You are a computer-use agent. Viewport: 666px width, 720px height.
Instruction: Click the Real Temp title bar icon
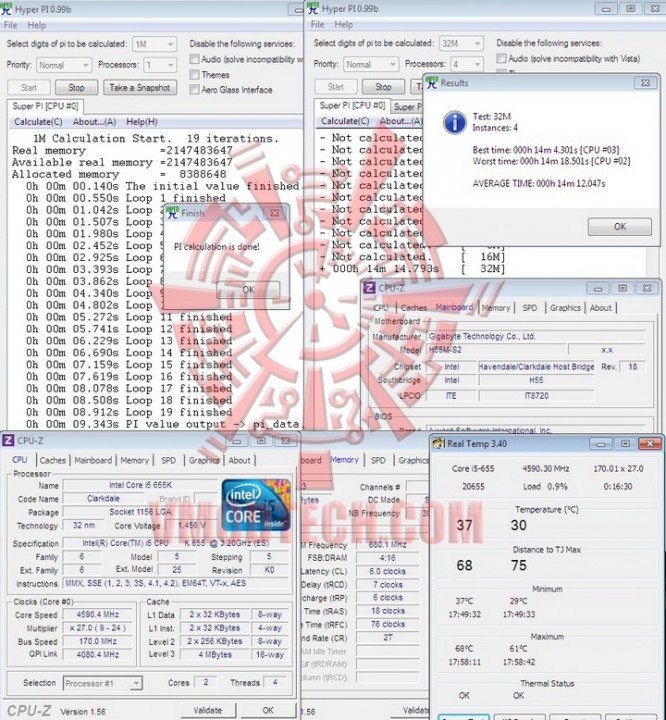(438, 443)
